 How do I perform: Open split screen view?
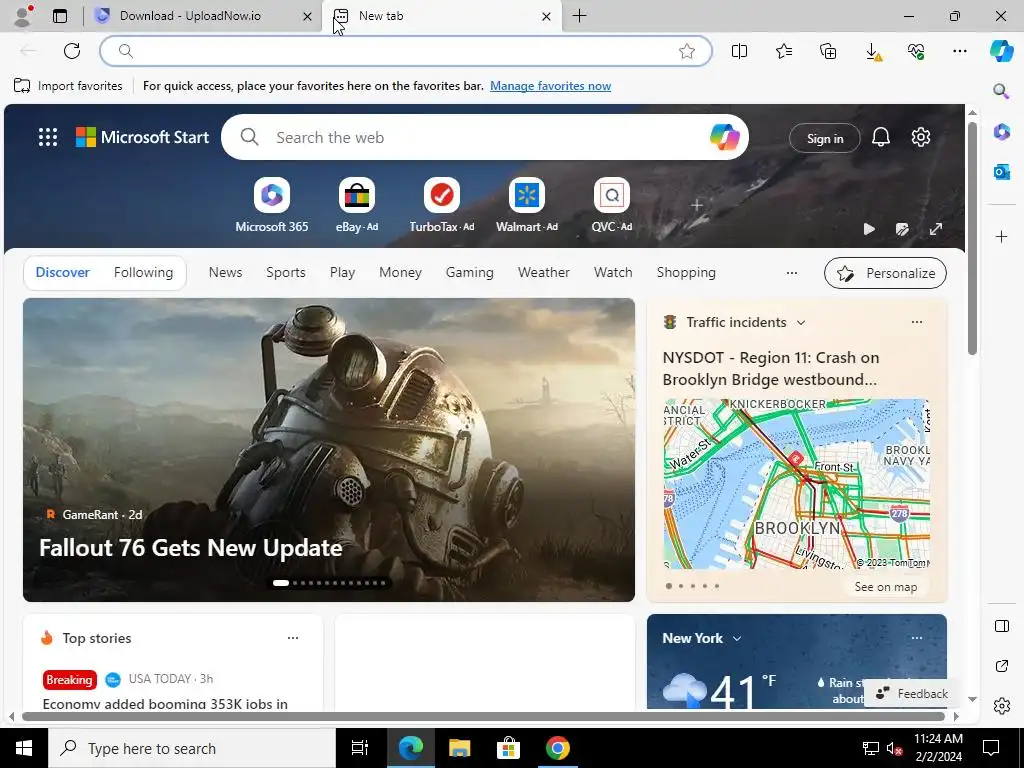(x=739, y=51)
